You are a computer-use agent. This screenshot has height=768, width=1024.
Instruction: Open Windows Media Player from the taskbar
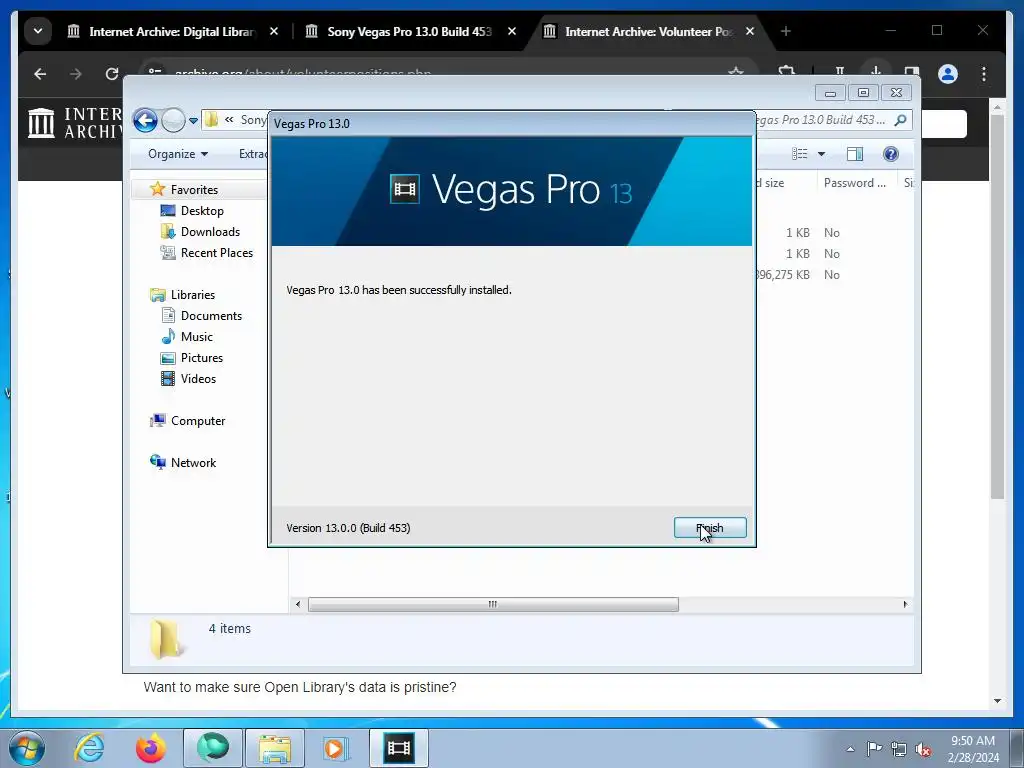pos(336,748)
